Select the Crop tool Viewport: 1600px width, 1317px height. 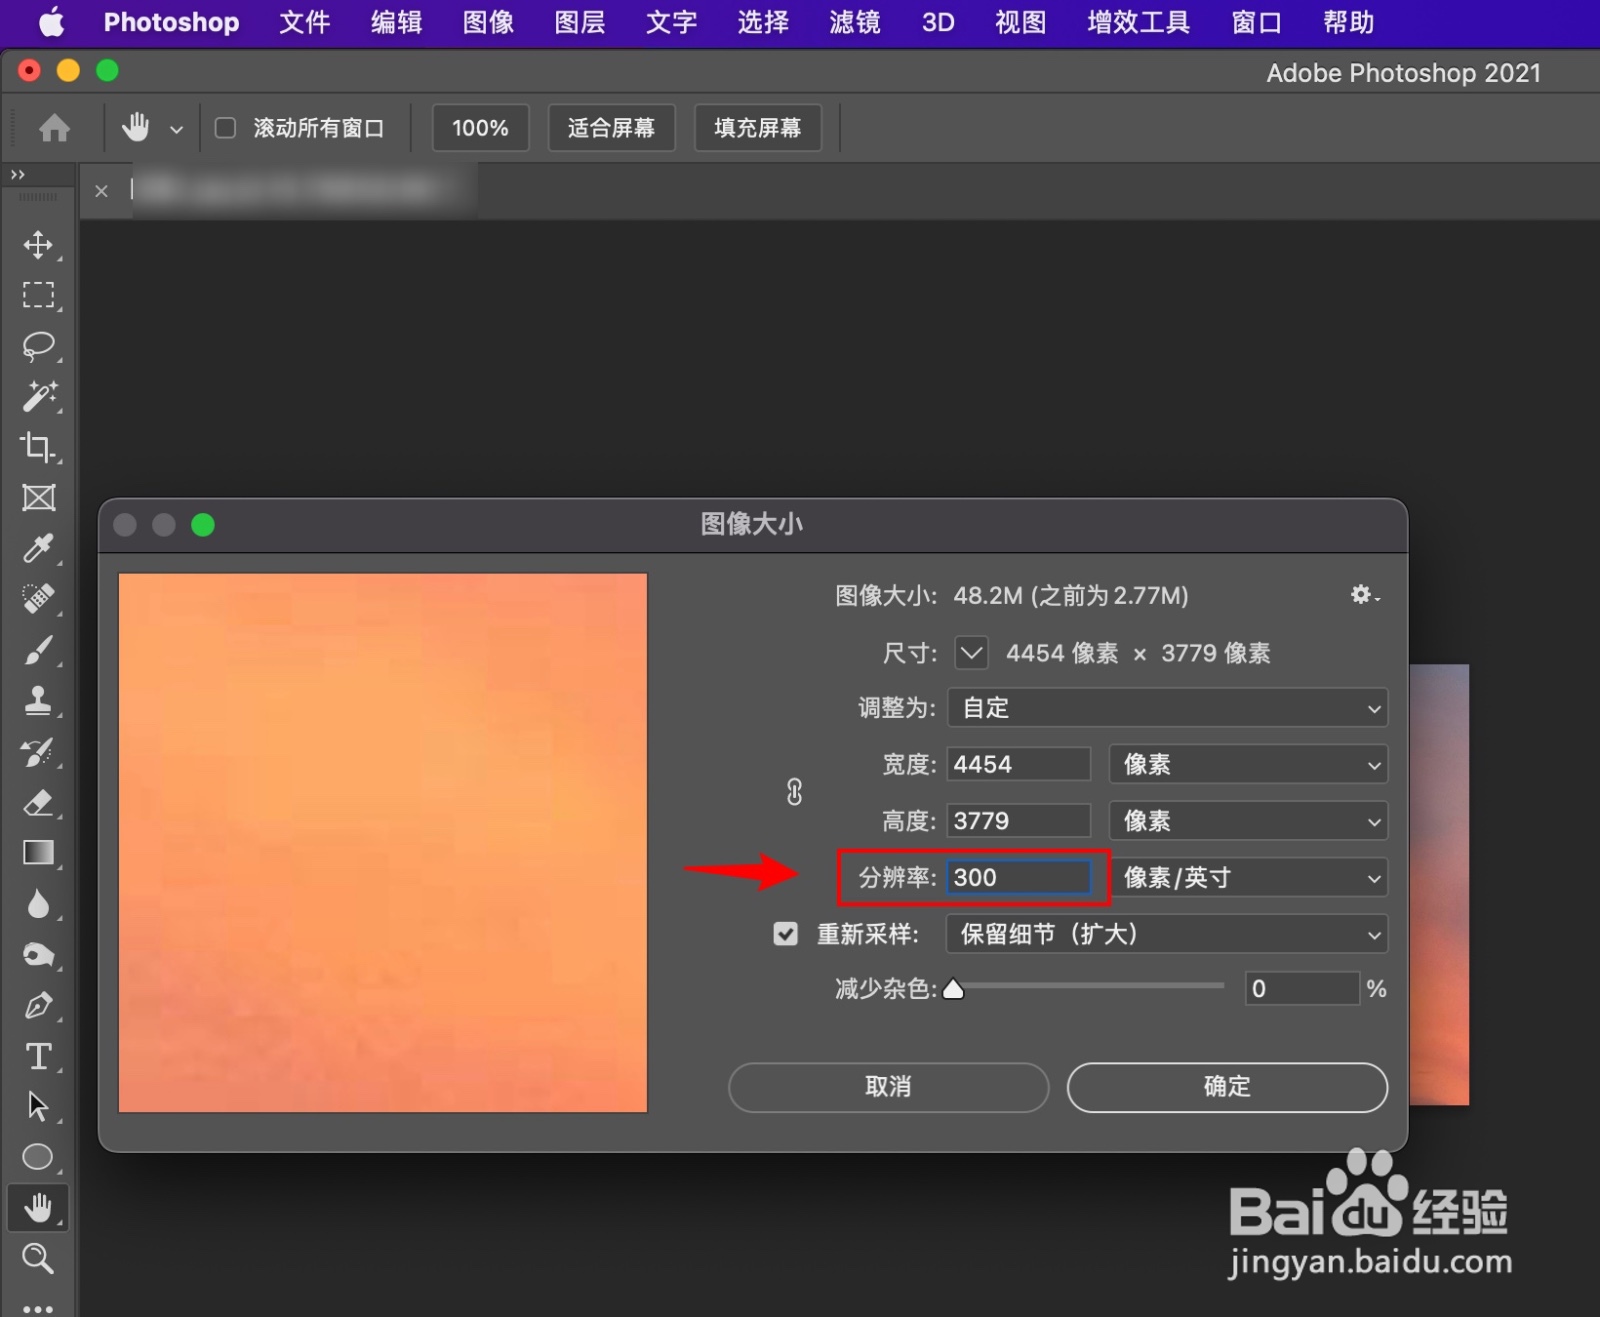point(38,447)
